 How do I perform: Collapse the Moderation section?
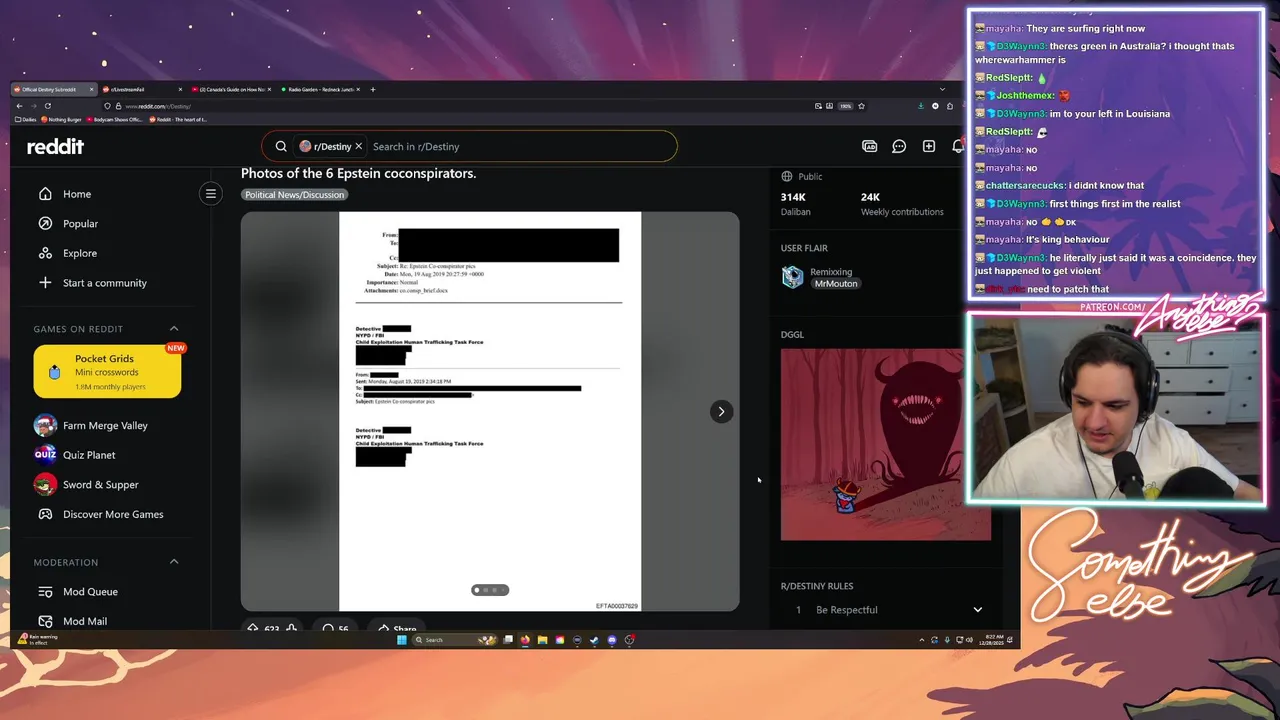[x=174, y=562]
